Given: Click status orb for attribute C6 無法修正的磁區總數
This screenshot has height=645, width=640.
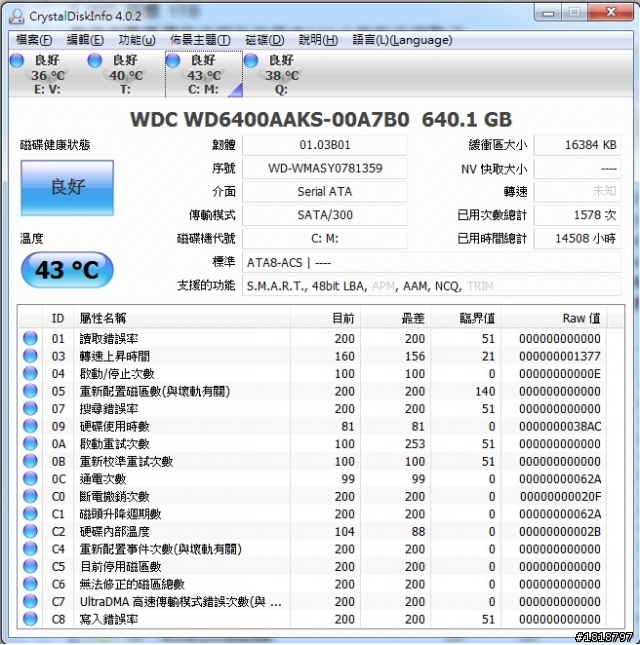Looking at the screenshot, I should (30, 584).
